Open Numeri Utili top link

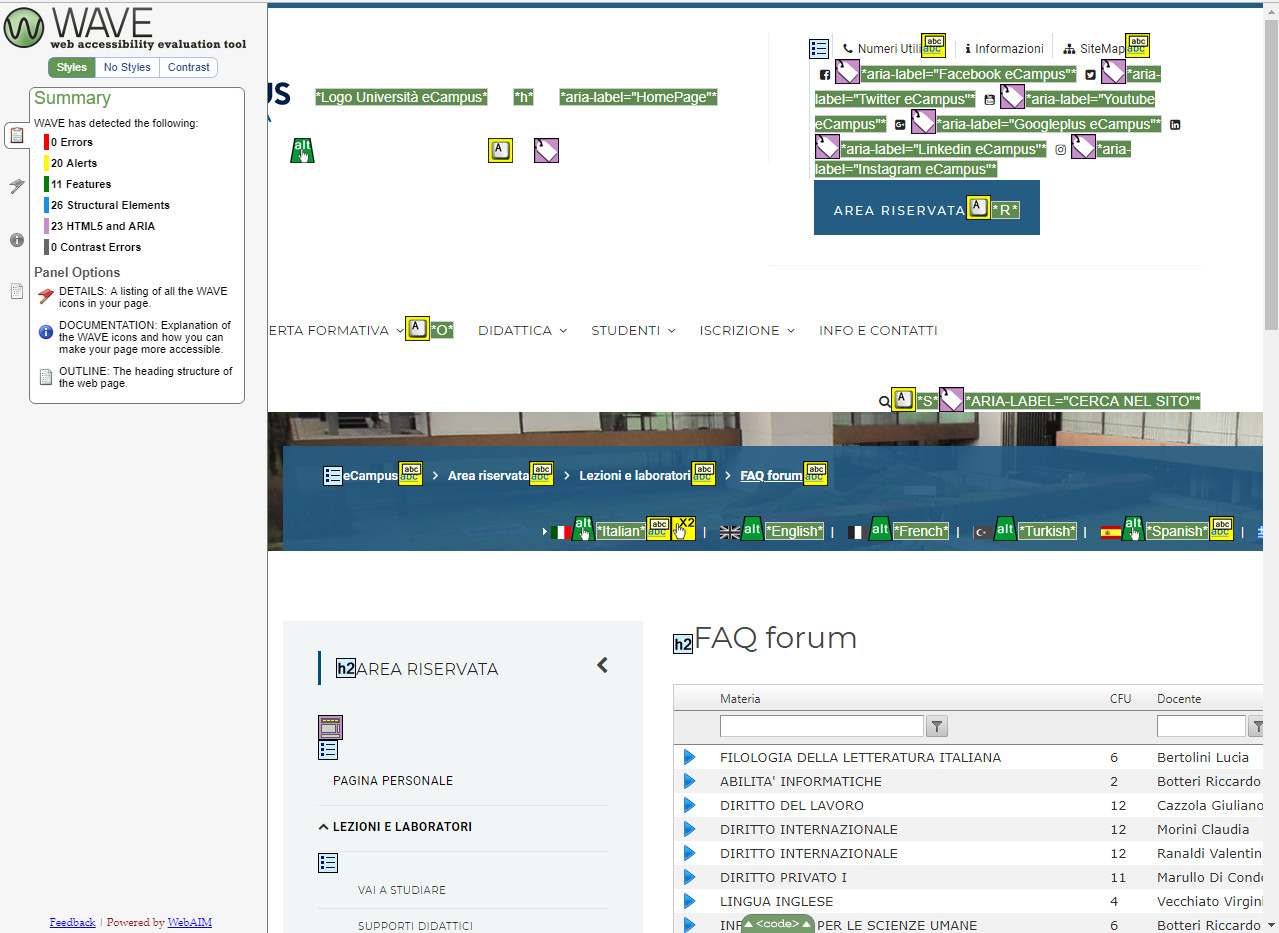[x=882, y=48]
